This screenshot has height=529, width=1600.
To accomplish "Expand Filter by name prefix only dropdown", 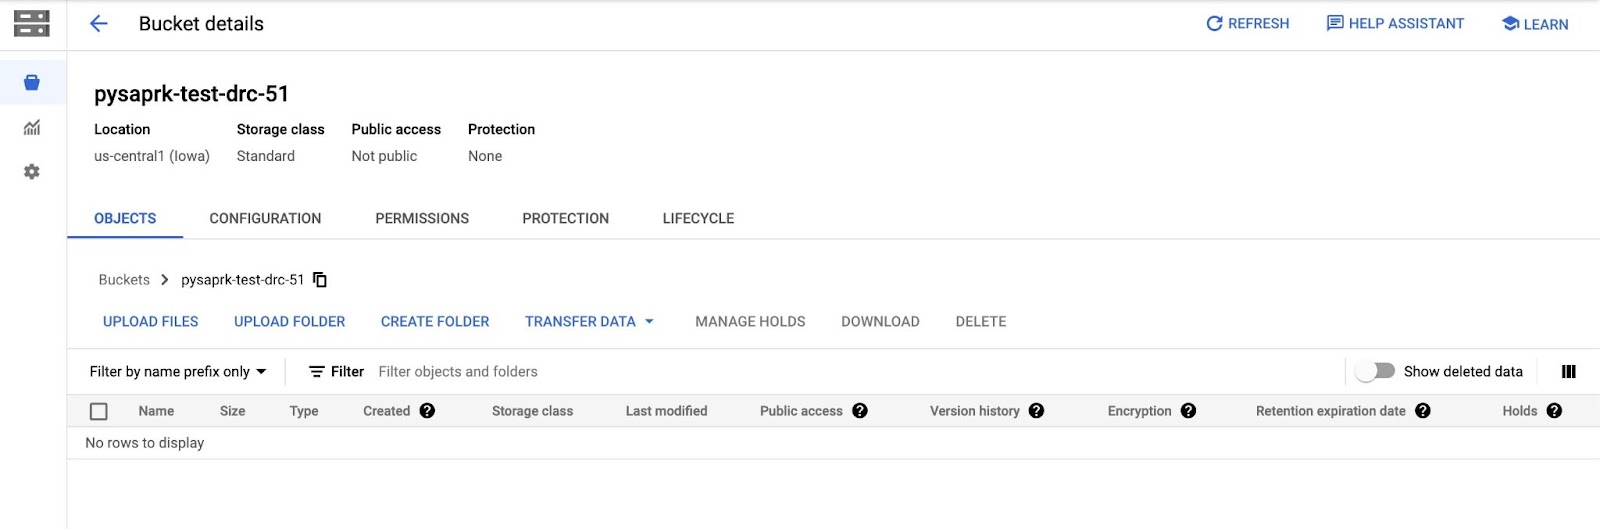I will point(178,372).
